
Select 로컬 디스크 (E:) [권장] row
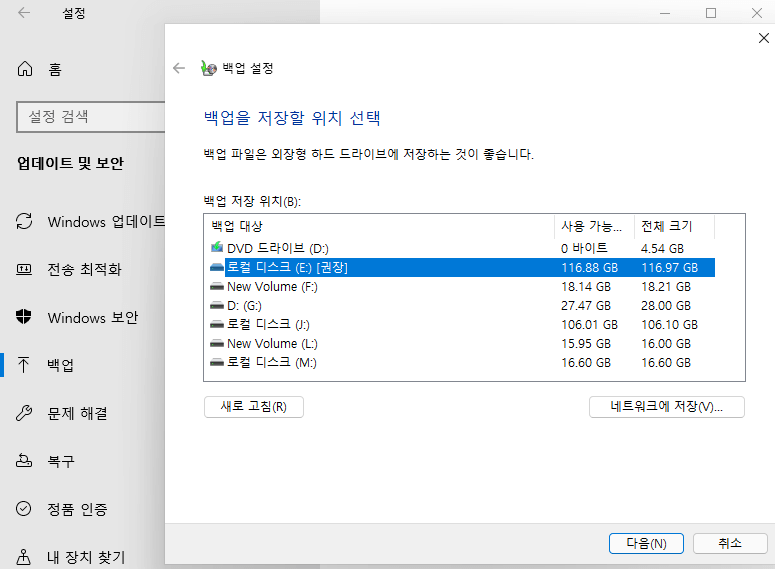462,267
